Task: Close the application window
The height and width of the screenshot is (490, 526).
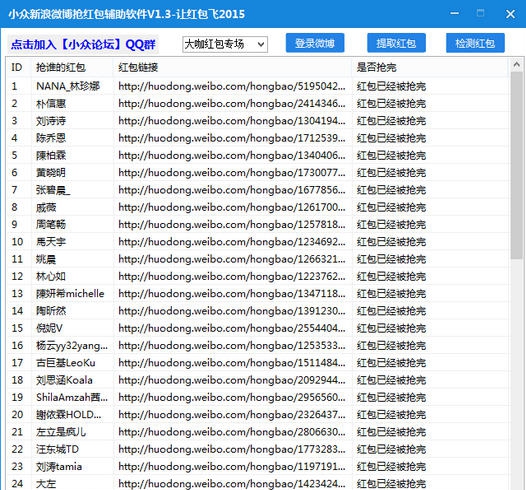Action: pos(510,14)
